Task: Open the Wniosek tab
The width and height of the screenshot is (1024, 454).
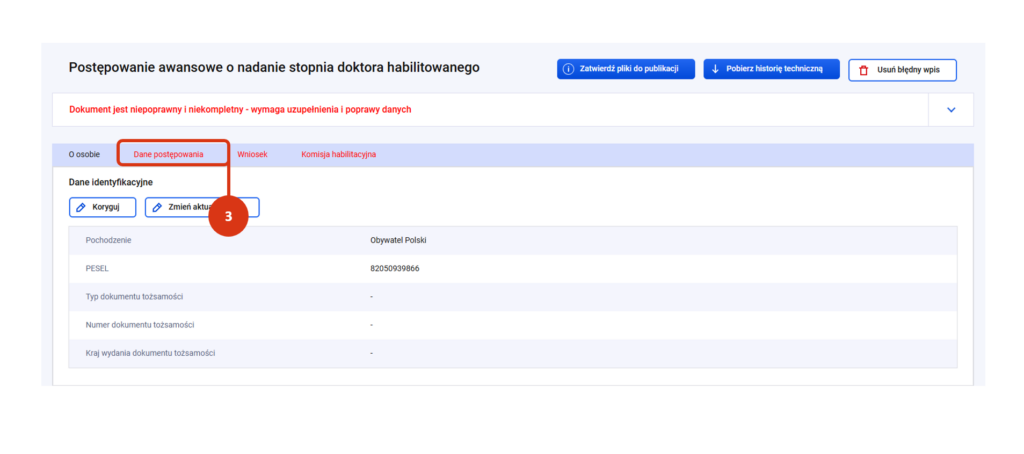Action: coord(252,155)
